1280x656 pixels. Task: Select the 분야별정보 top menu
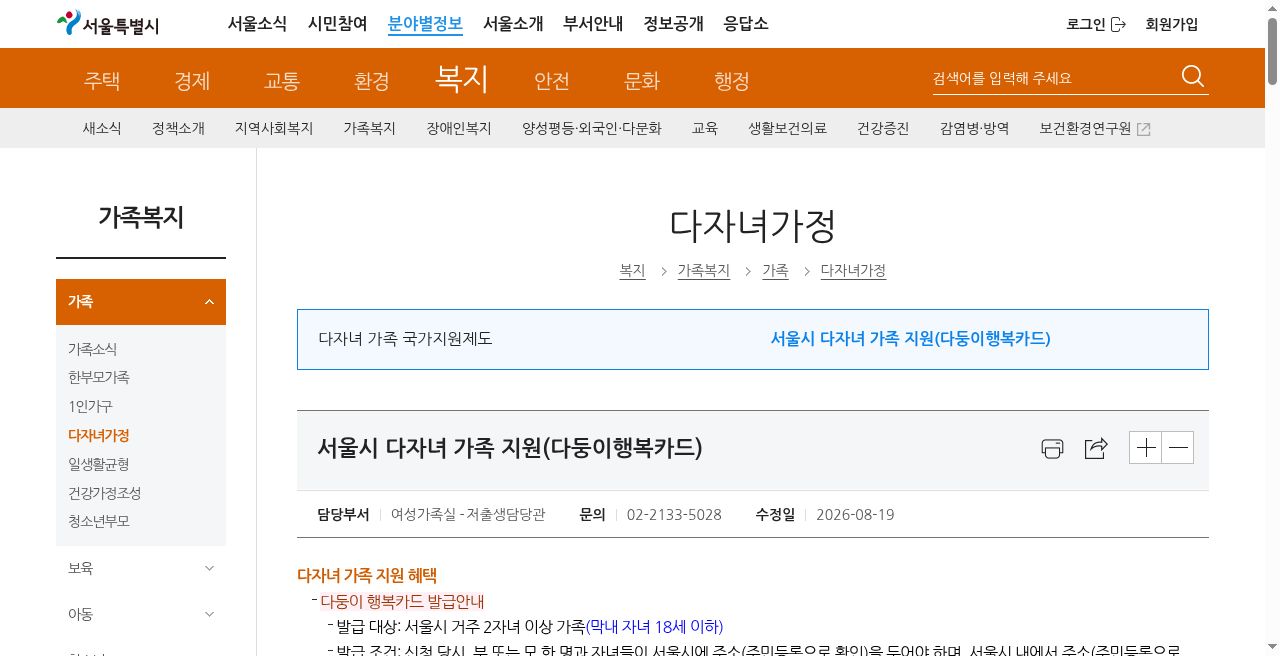pos(425,24)
